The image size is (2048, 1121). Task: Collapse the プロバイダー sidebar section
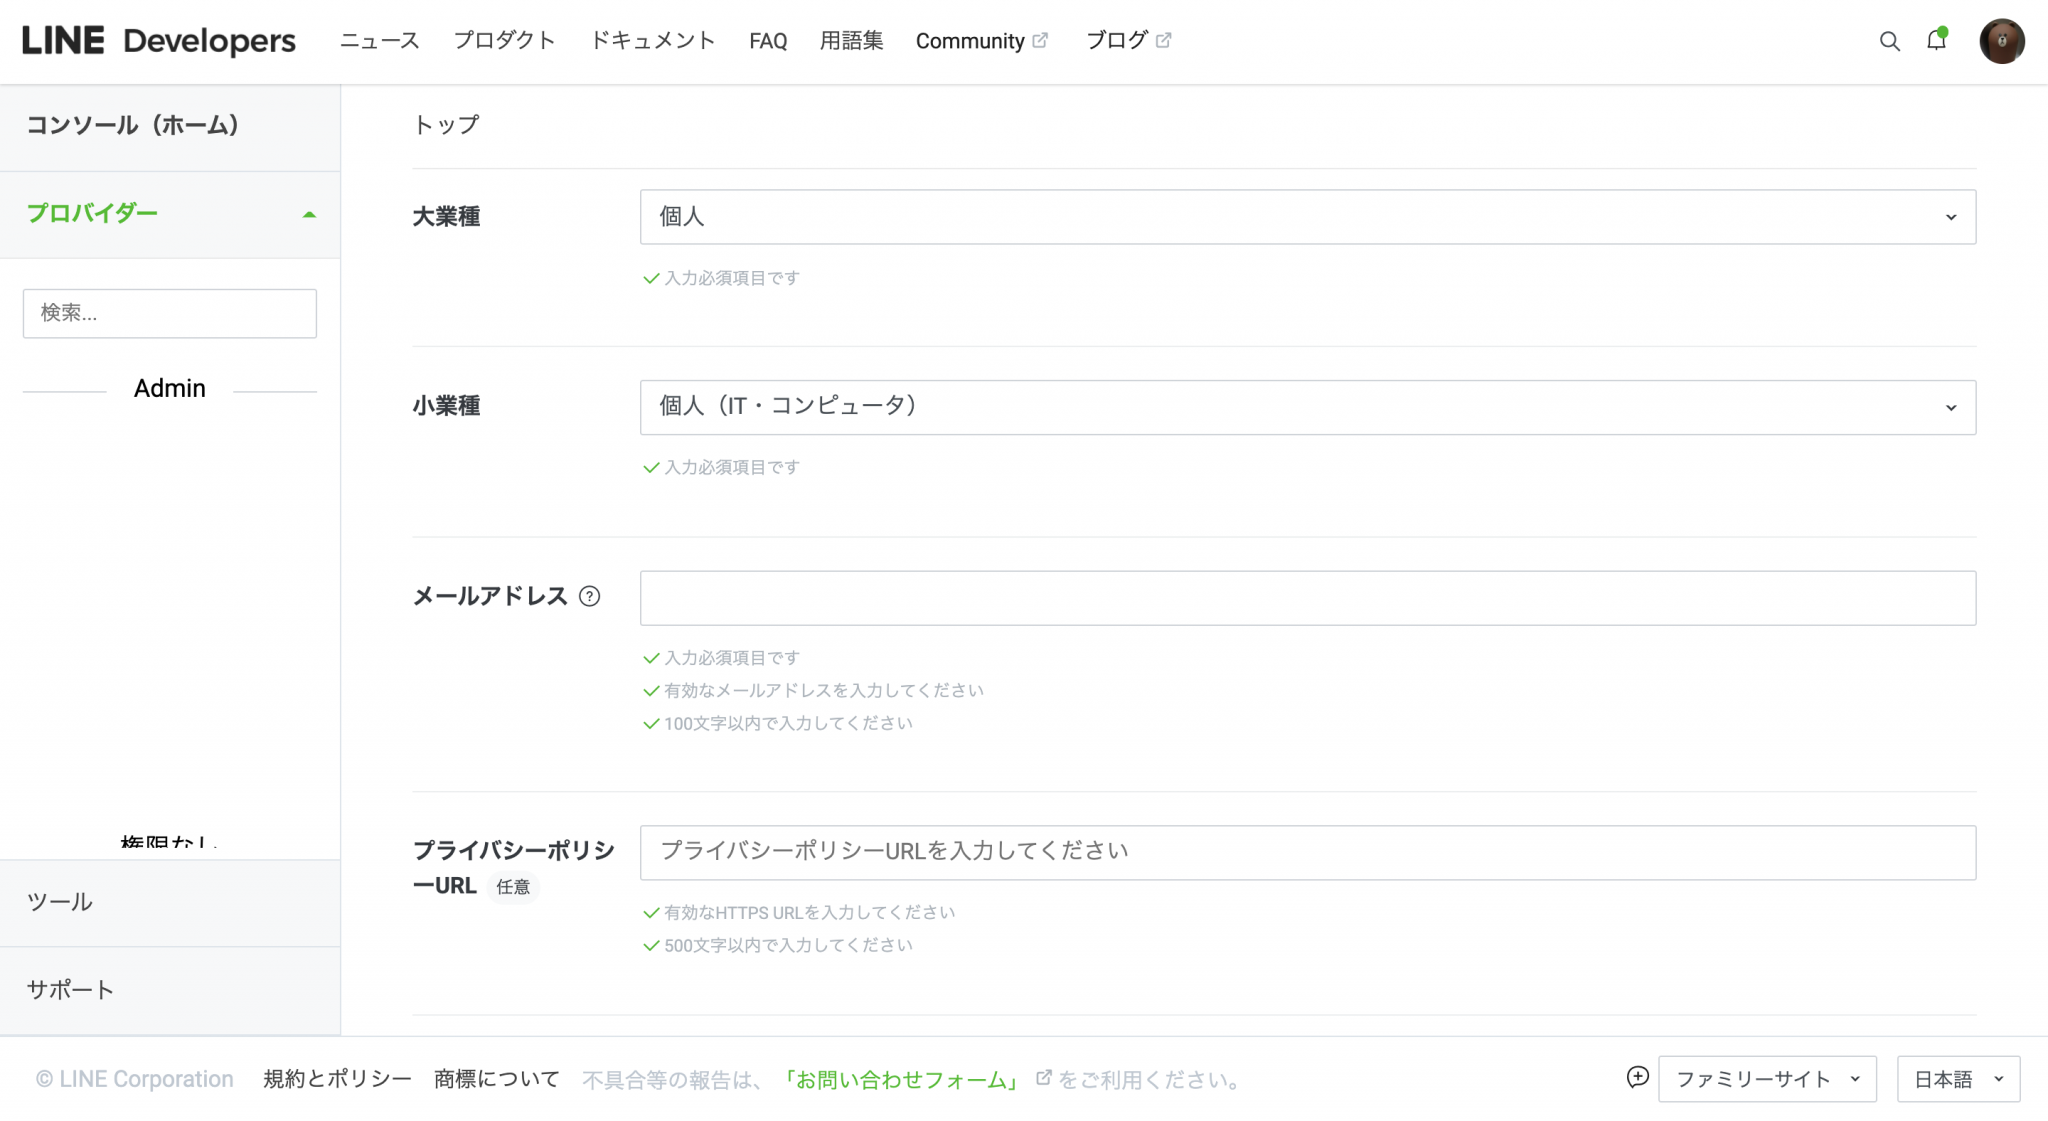pos(310,214)
